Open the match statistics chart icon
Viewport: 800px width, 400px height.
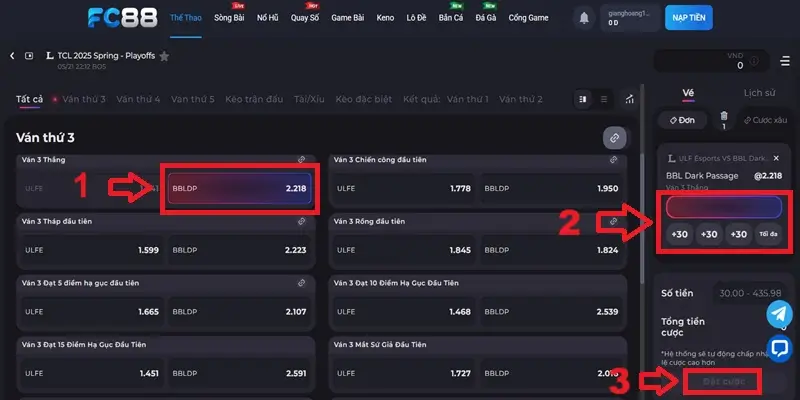point(630,99)
